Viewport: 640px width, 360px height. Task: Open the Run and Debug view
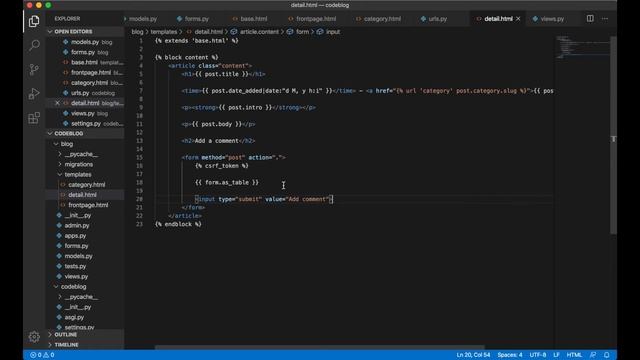[34, 94]
